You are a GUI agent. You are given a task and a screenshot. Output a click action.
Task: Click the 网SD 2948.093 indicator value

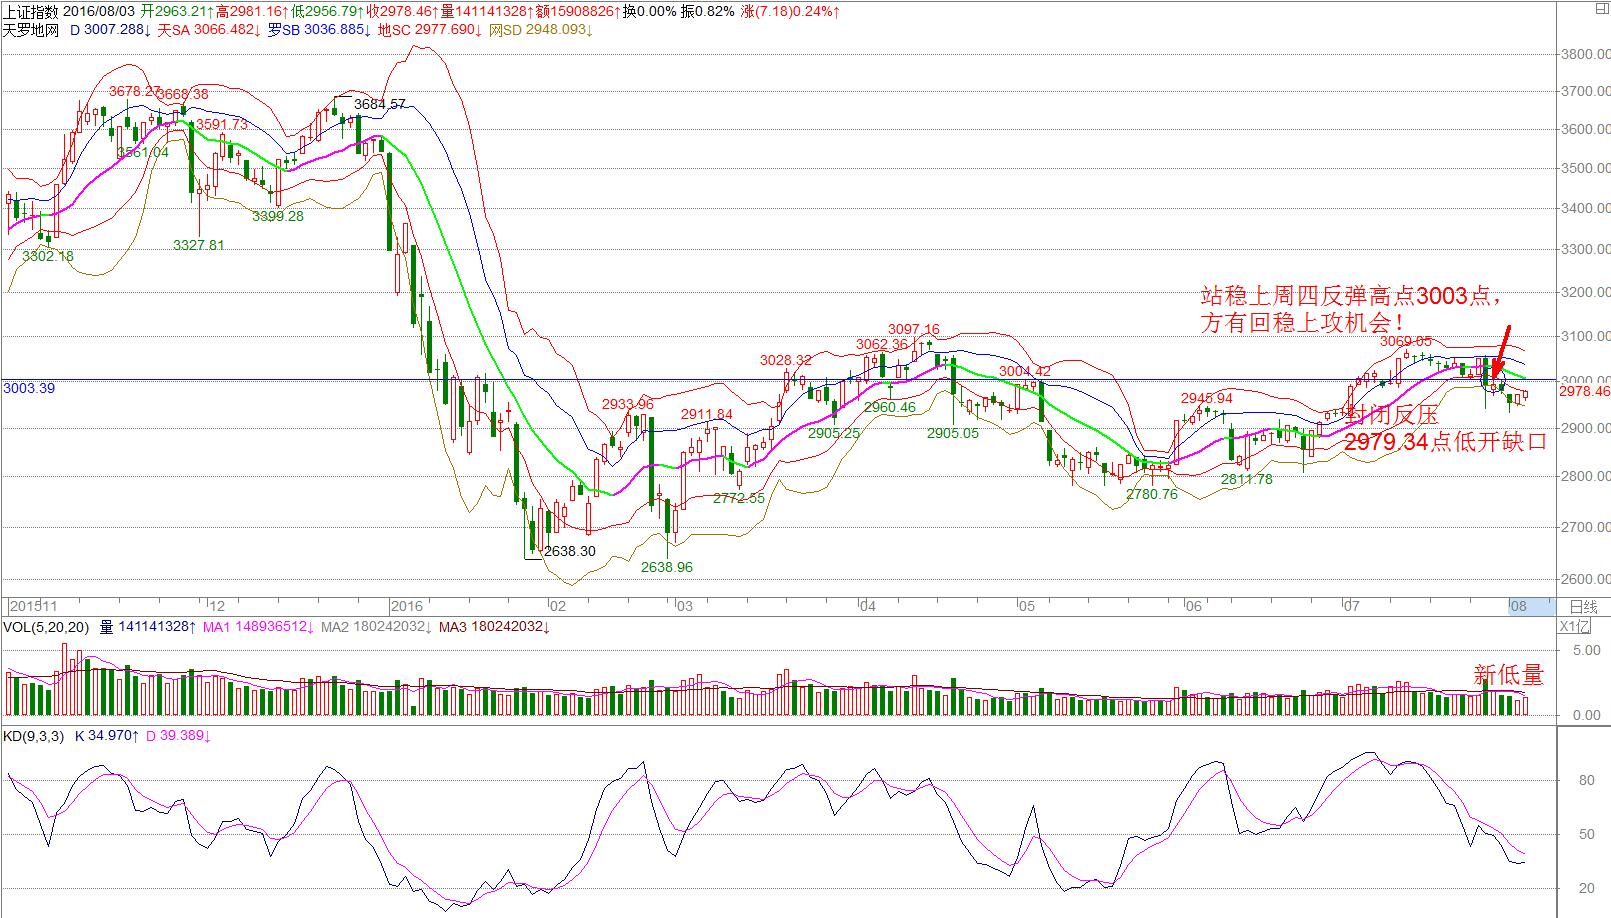tap(541, 30)
